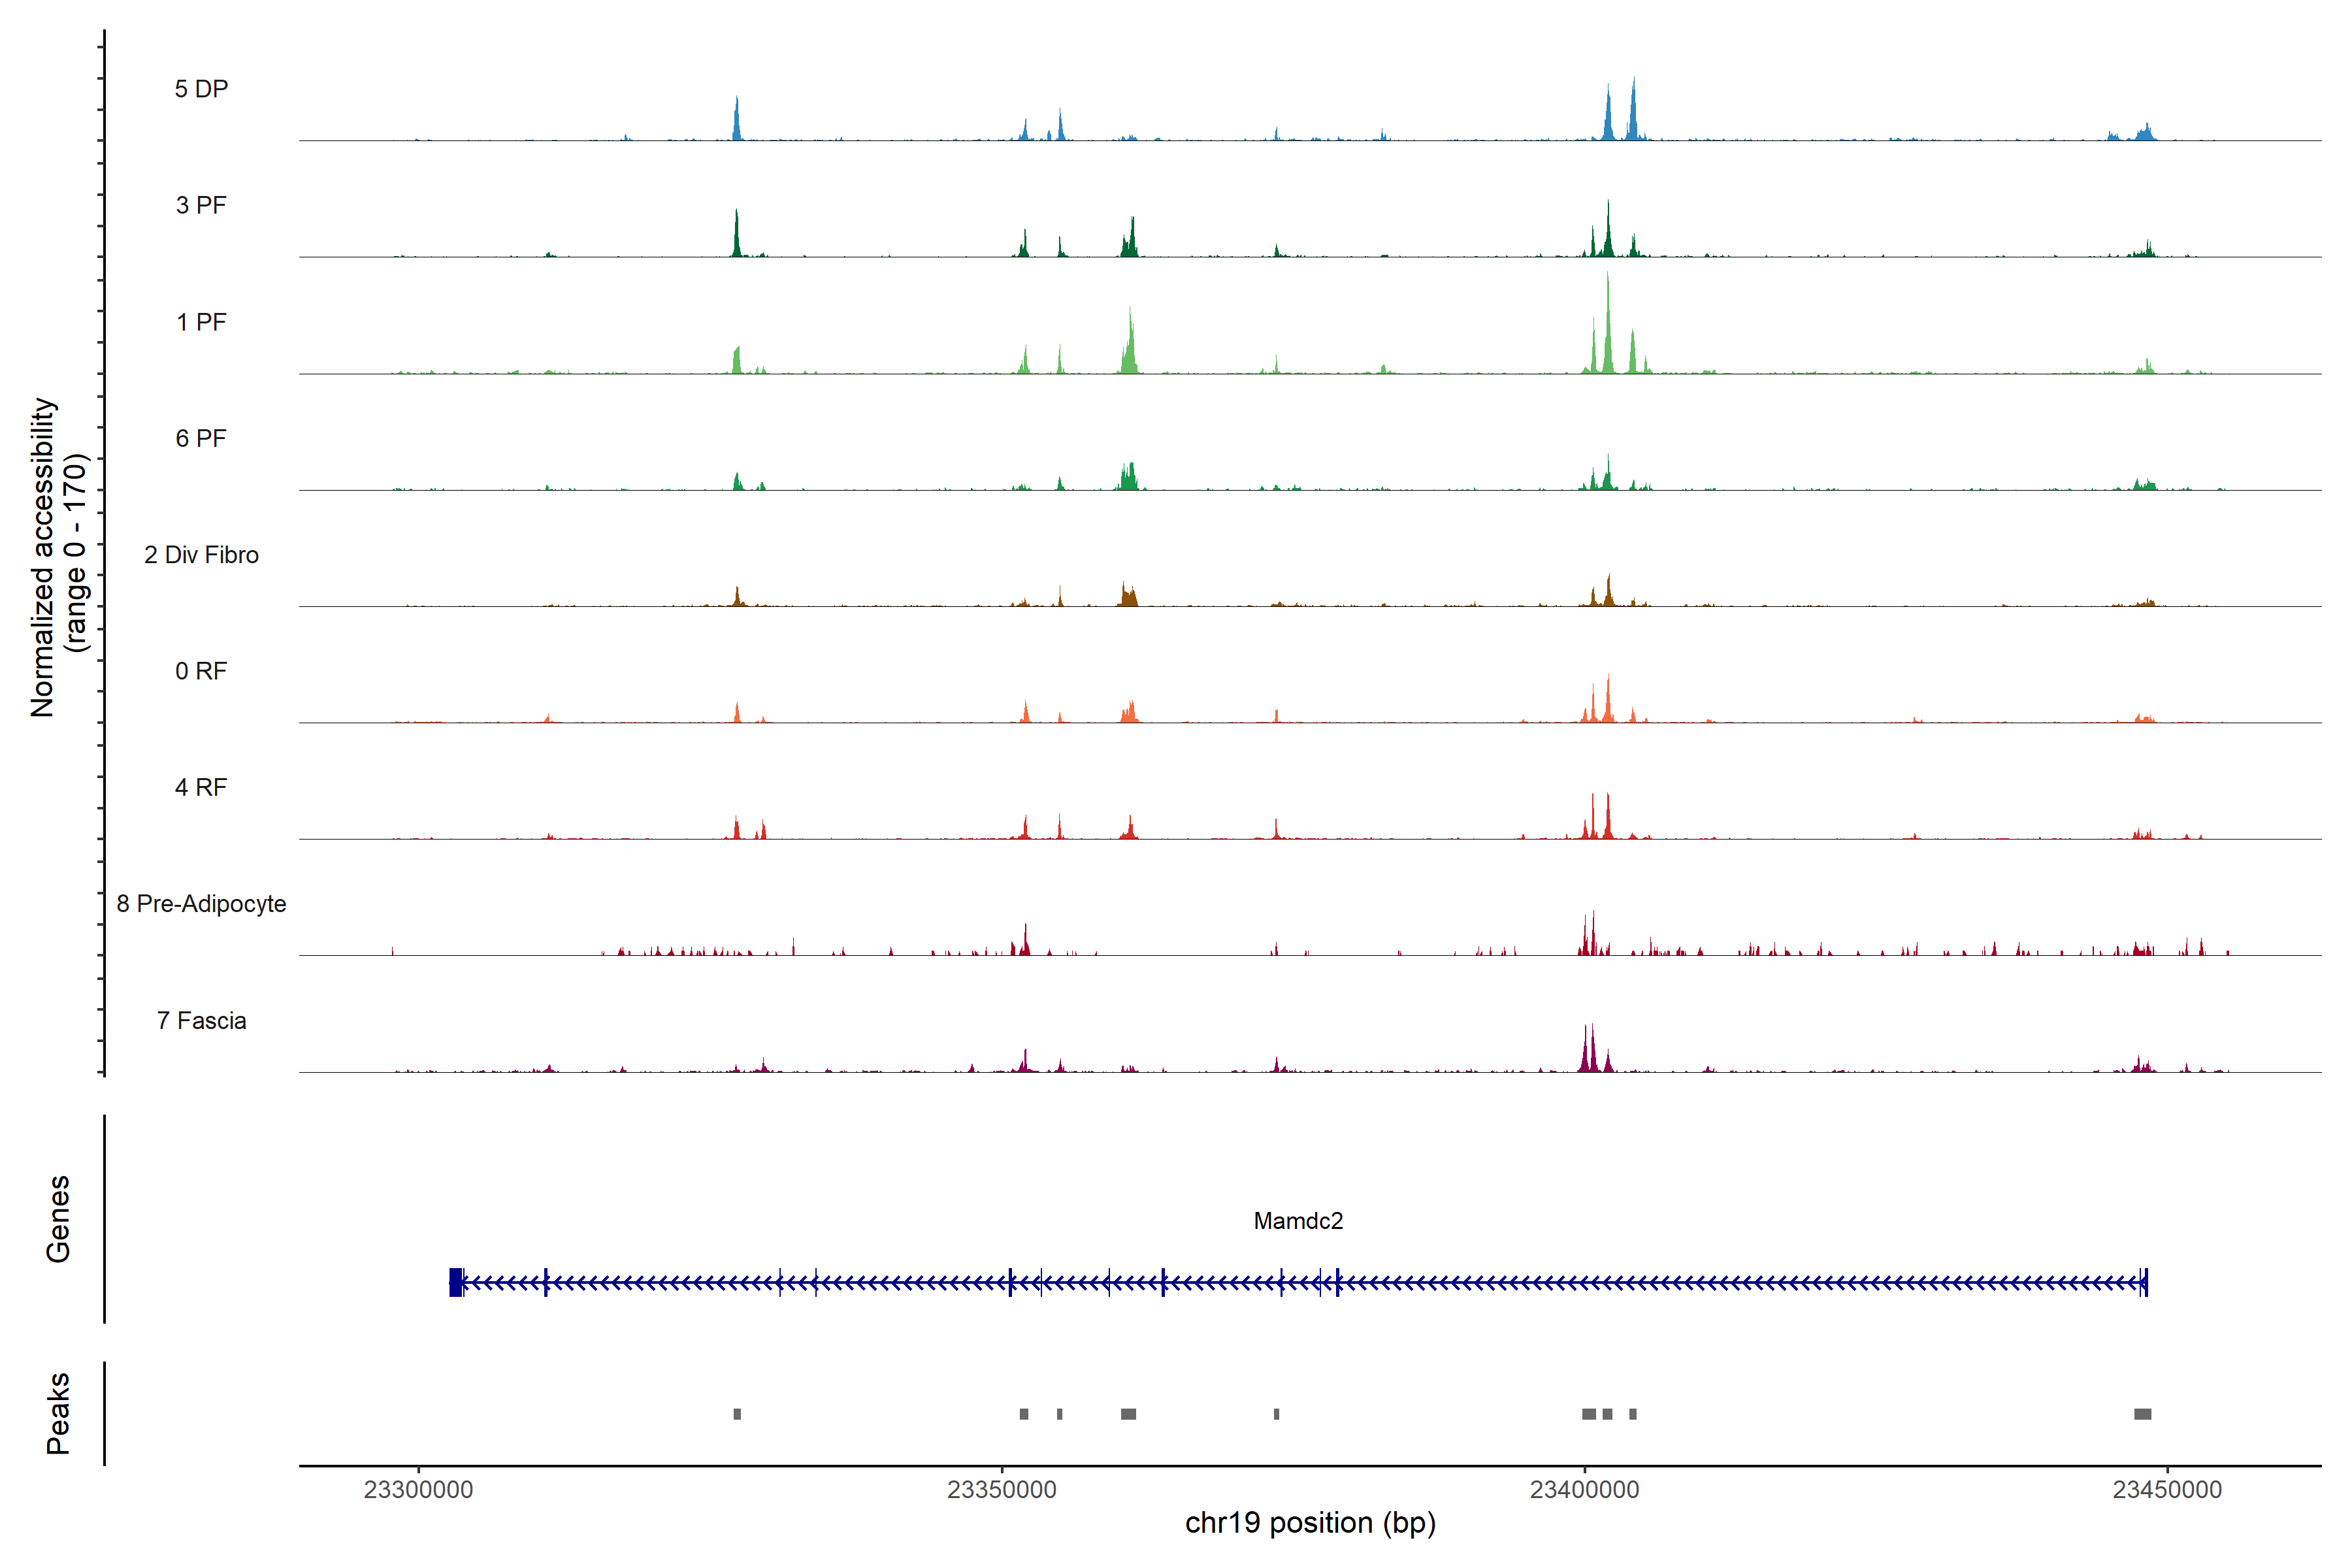Select the 0 RF track label
2352x1568 pixels.
[201, 671]
